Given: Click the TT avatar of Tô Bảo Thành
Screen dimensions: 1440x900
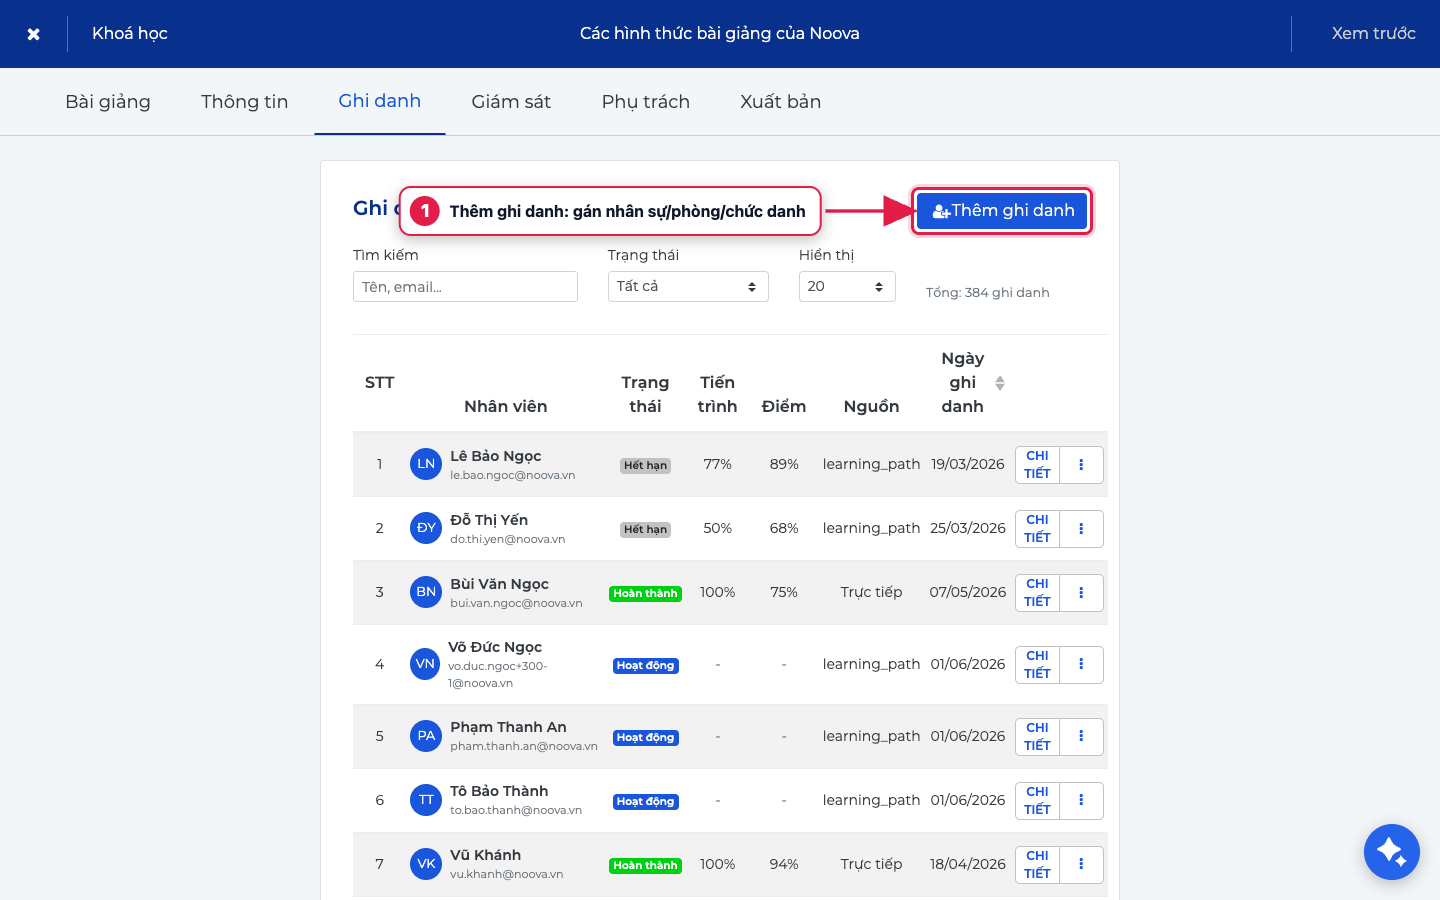Looking at the screenshot, I should point(426,800).
